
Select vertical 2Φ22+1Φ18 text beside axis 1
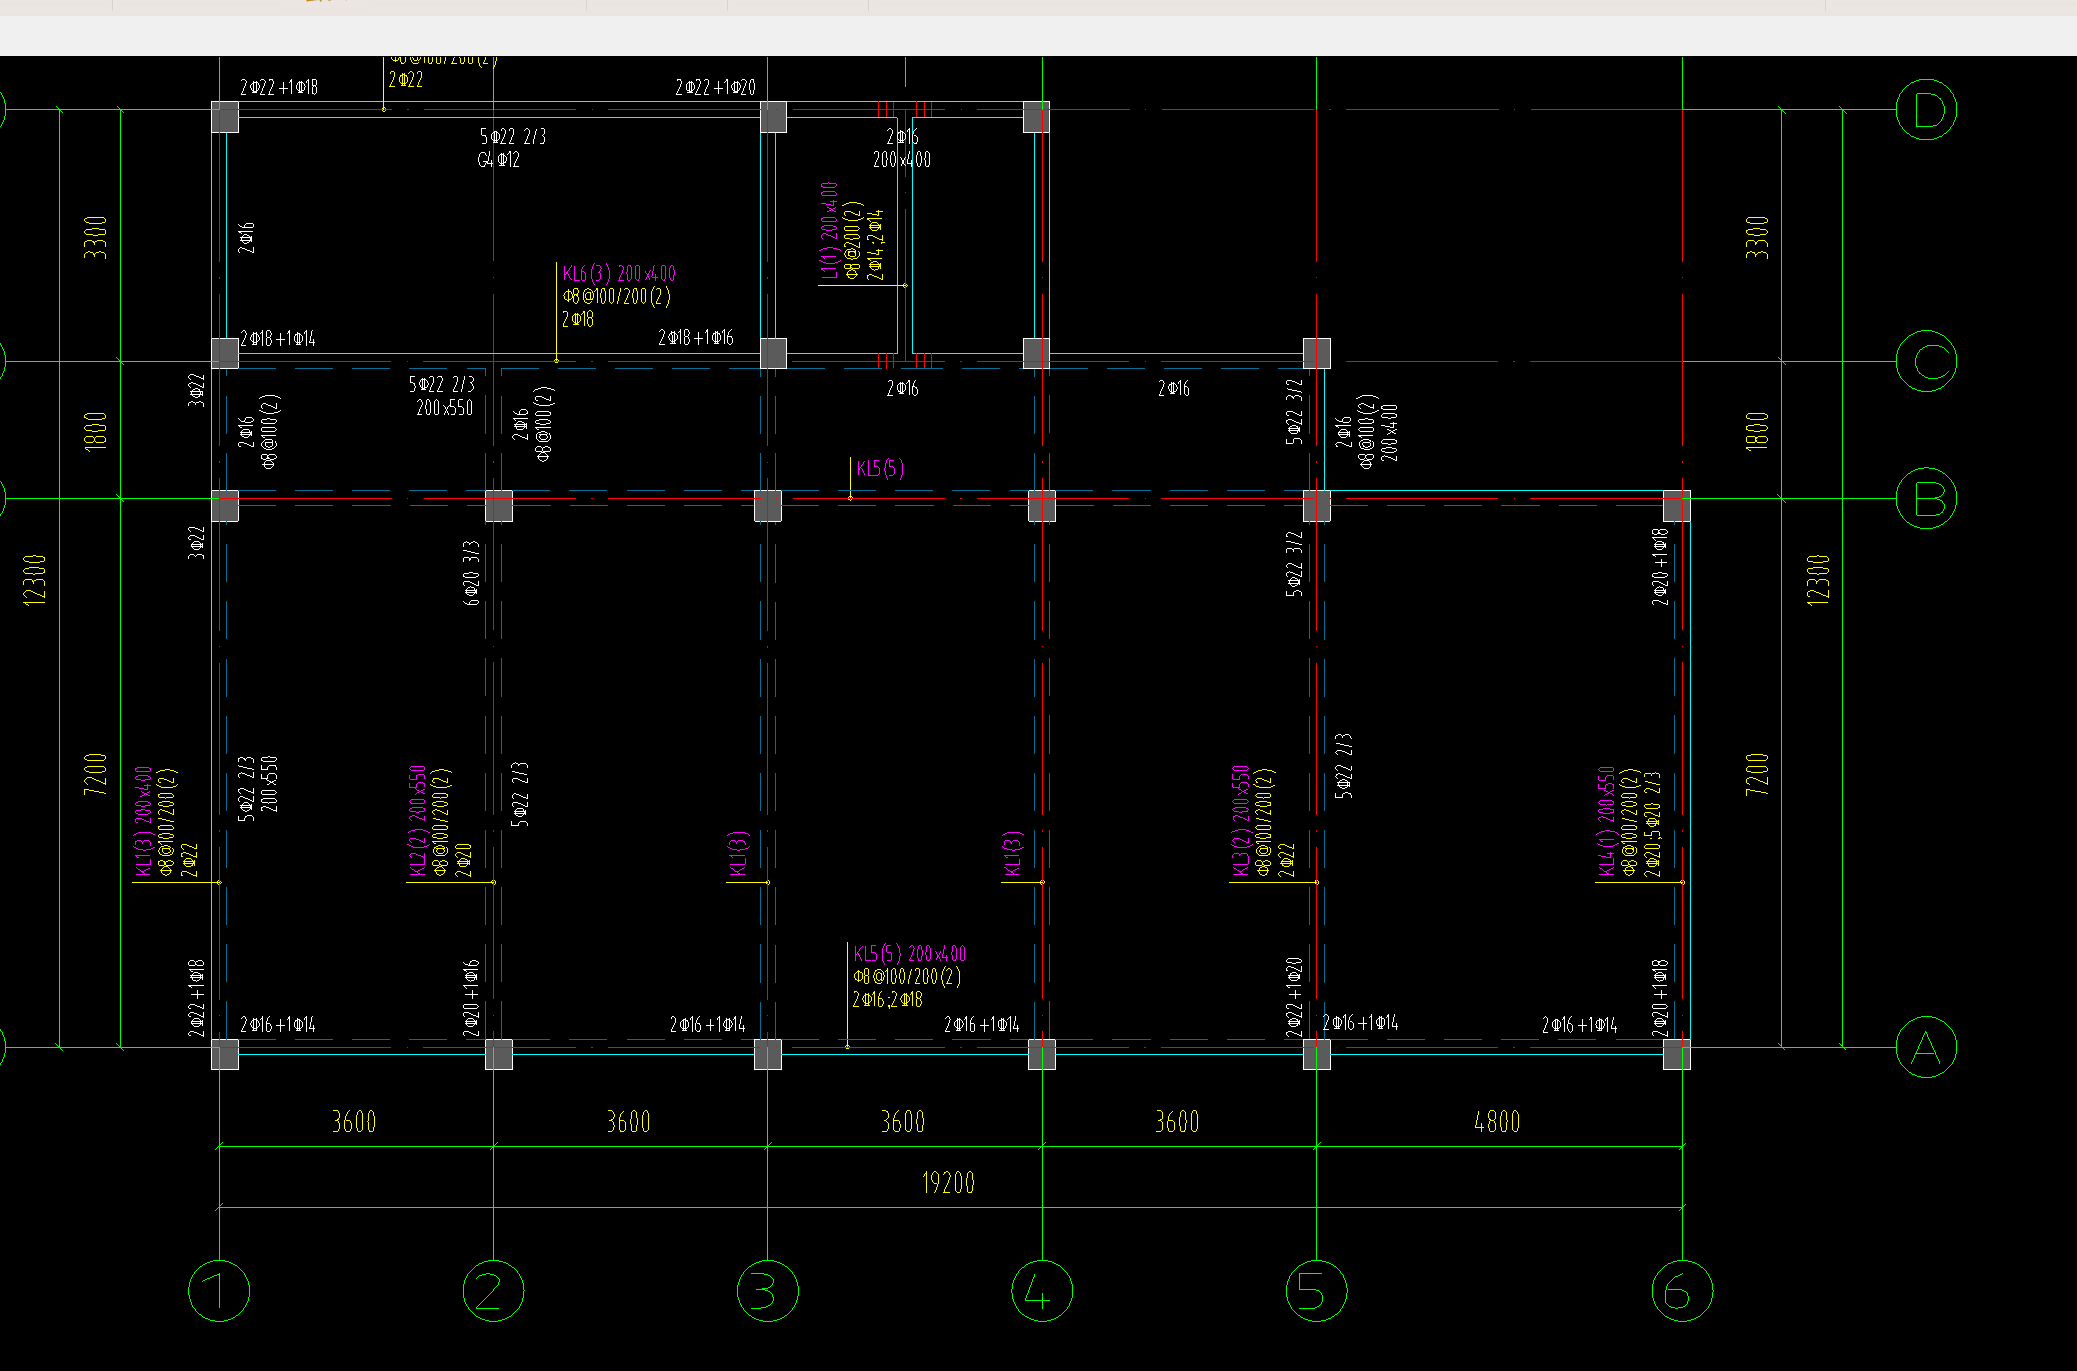(x=197, y=998)
